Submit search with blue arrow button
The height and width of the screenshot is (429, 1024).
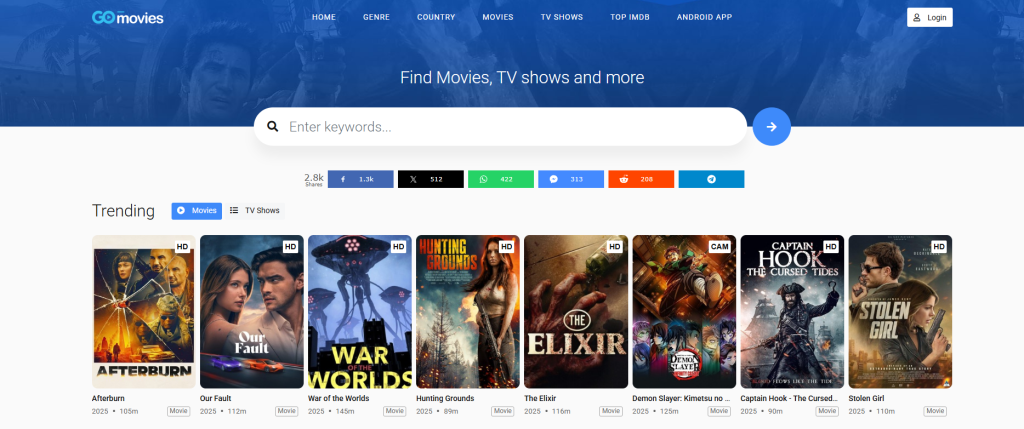click(771, 127)
